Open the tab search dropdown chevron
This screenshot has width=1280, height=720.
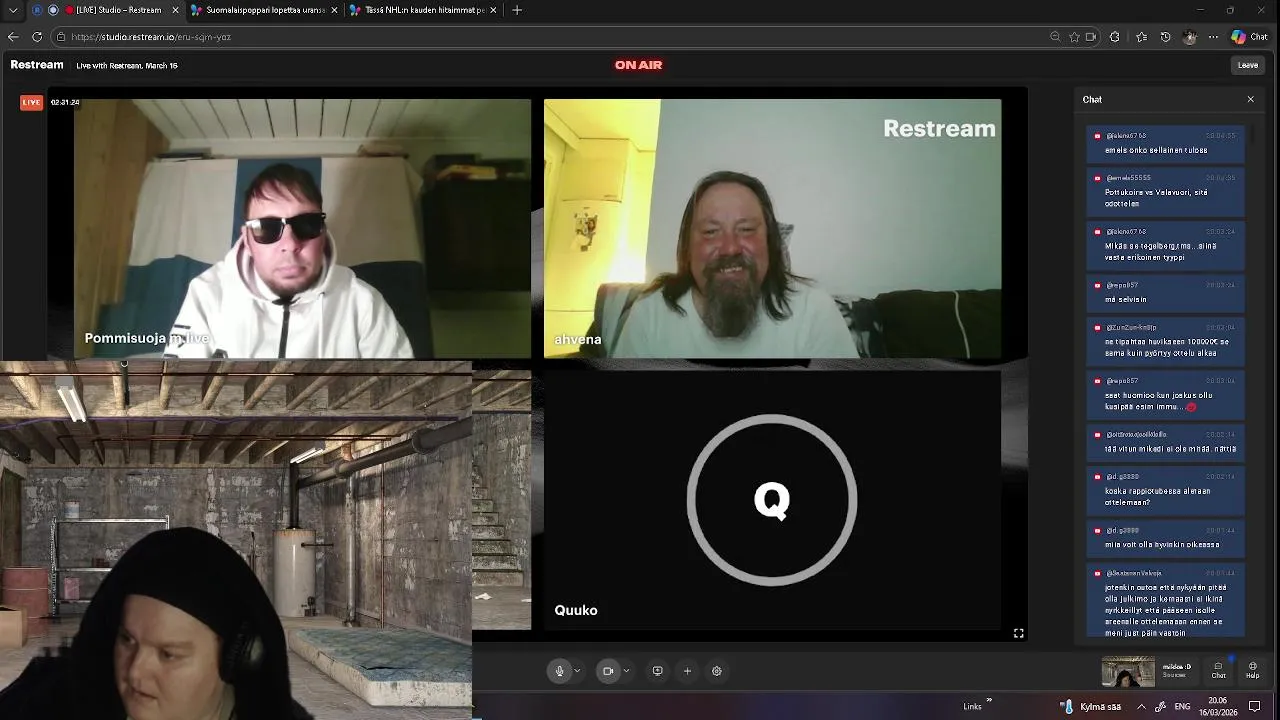pos(13,10)
